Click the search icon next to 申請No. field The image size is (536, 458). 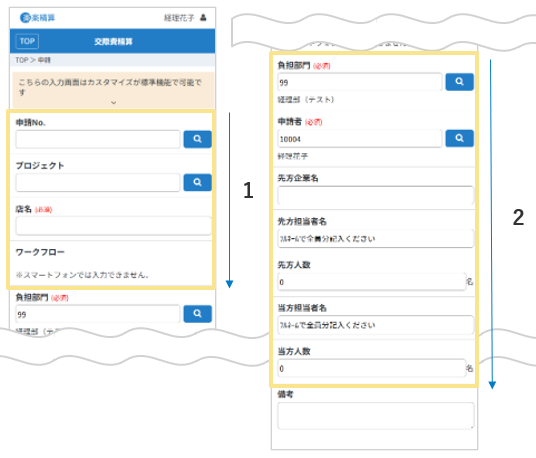click(197, 139)
